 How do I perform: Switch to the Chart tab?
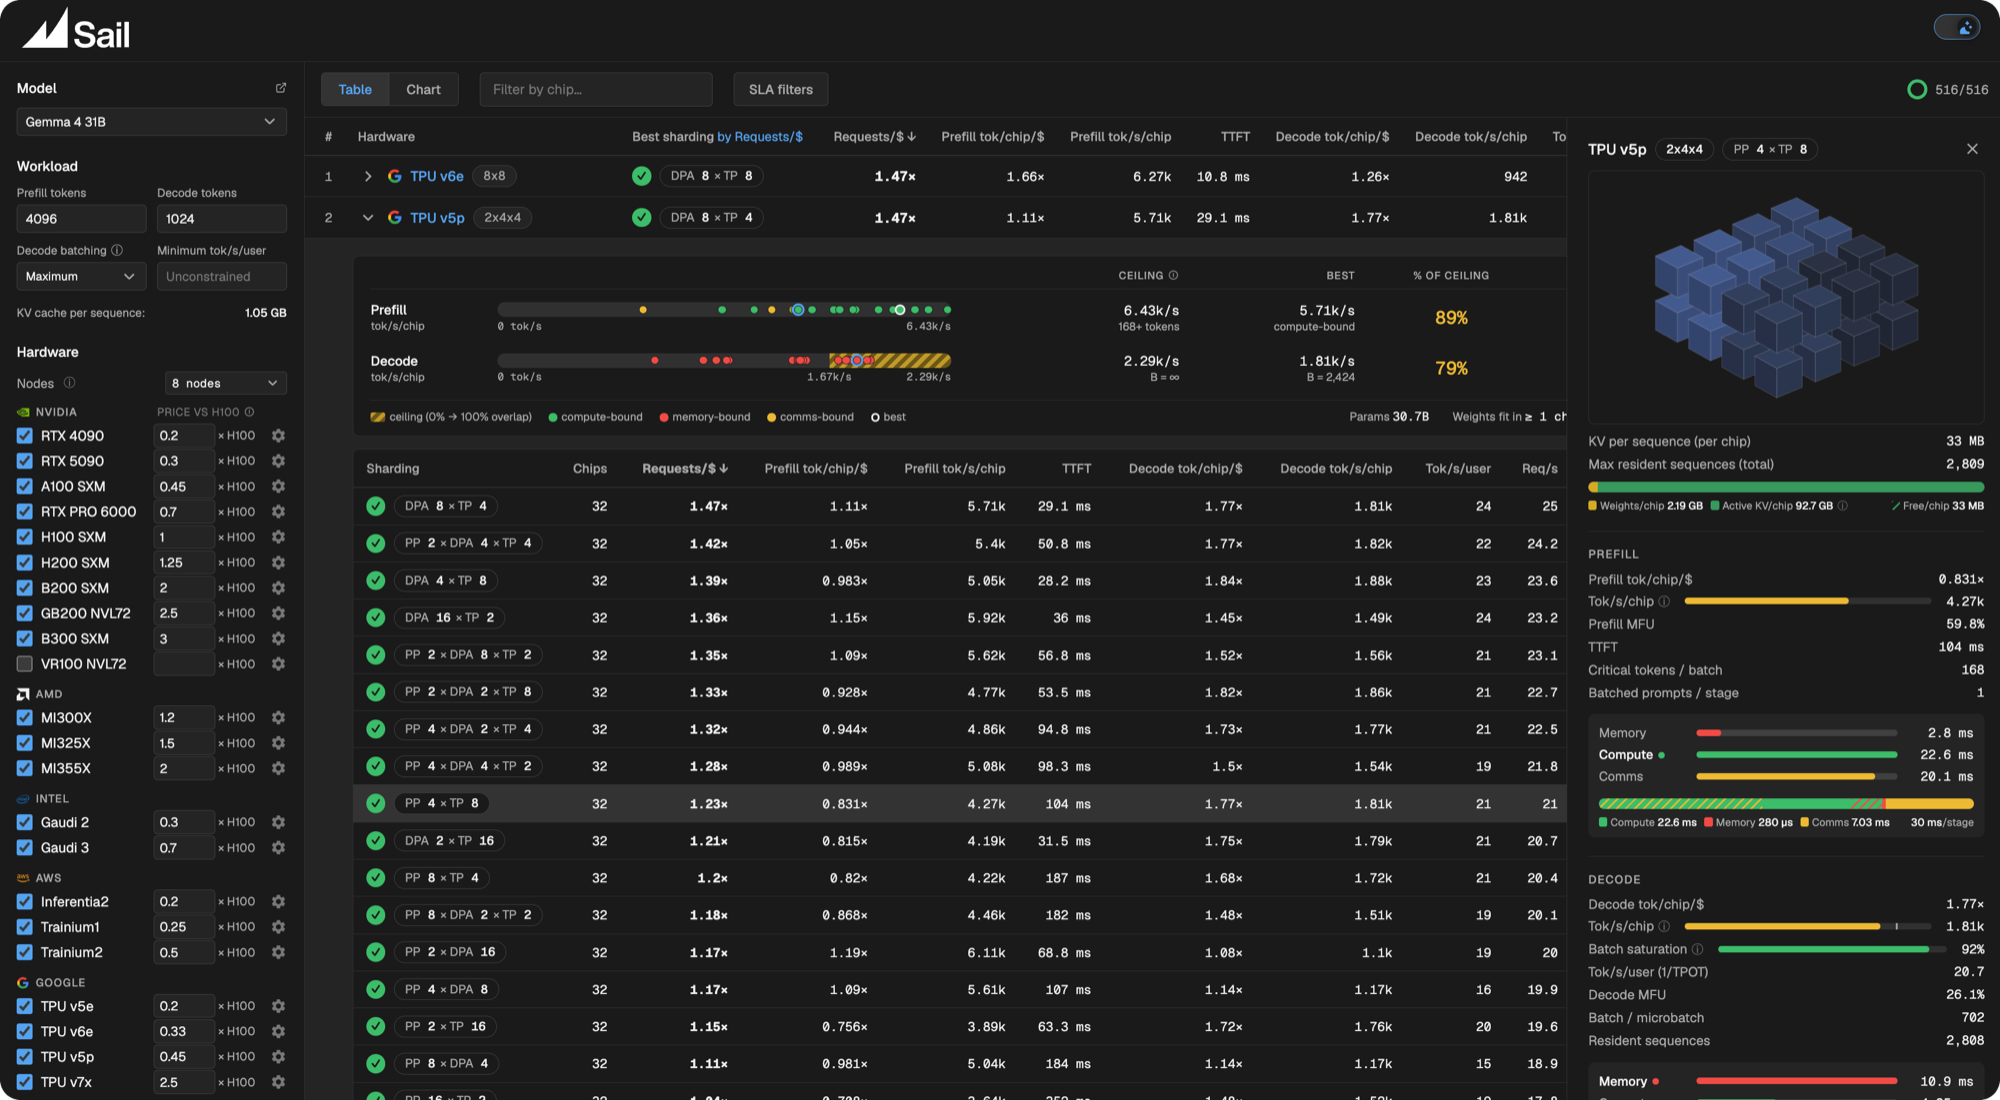[423, 89]
